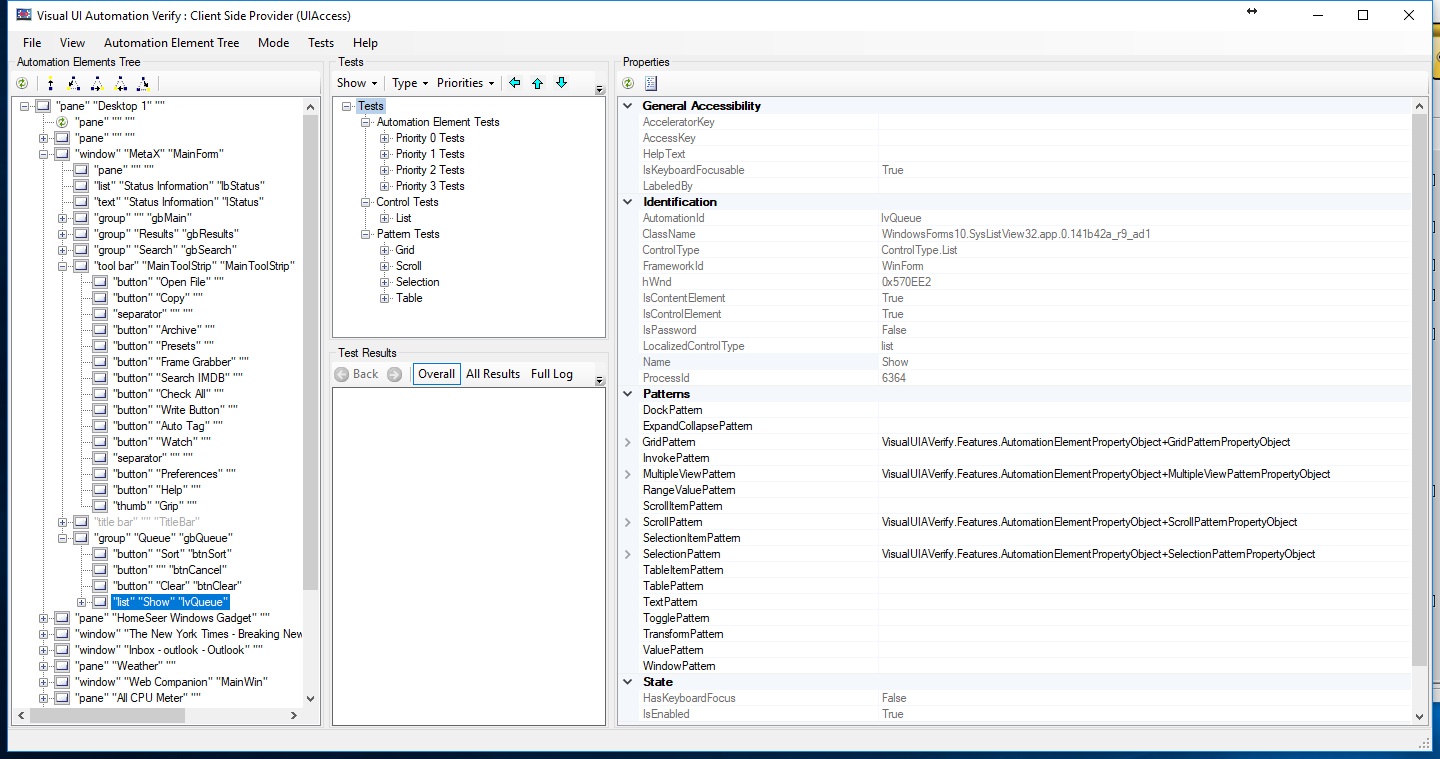This screenshot has width=1440, height=759.
Task: Click the refresh icon in Automation Elements Tree toolbar
Action: pyautogui.click(x=21, y=83)
